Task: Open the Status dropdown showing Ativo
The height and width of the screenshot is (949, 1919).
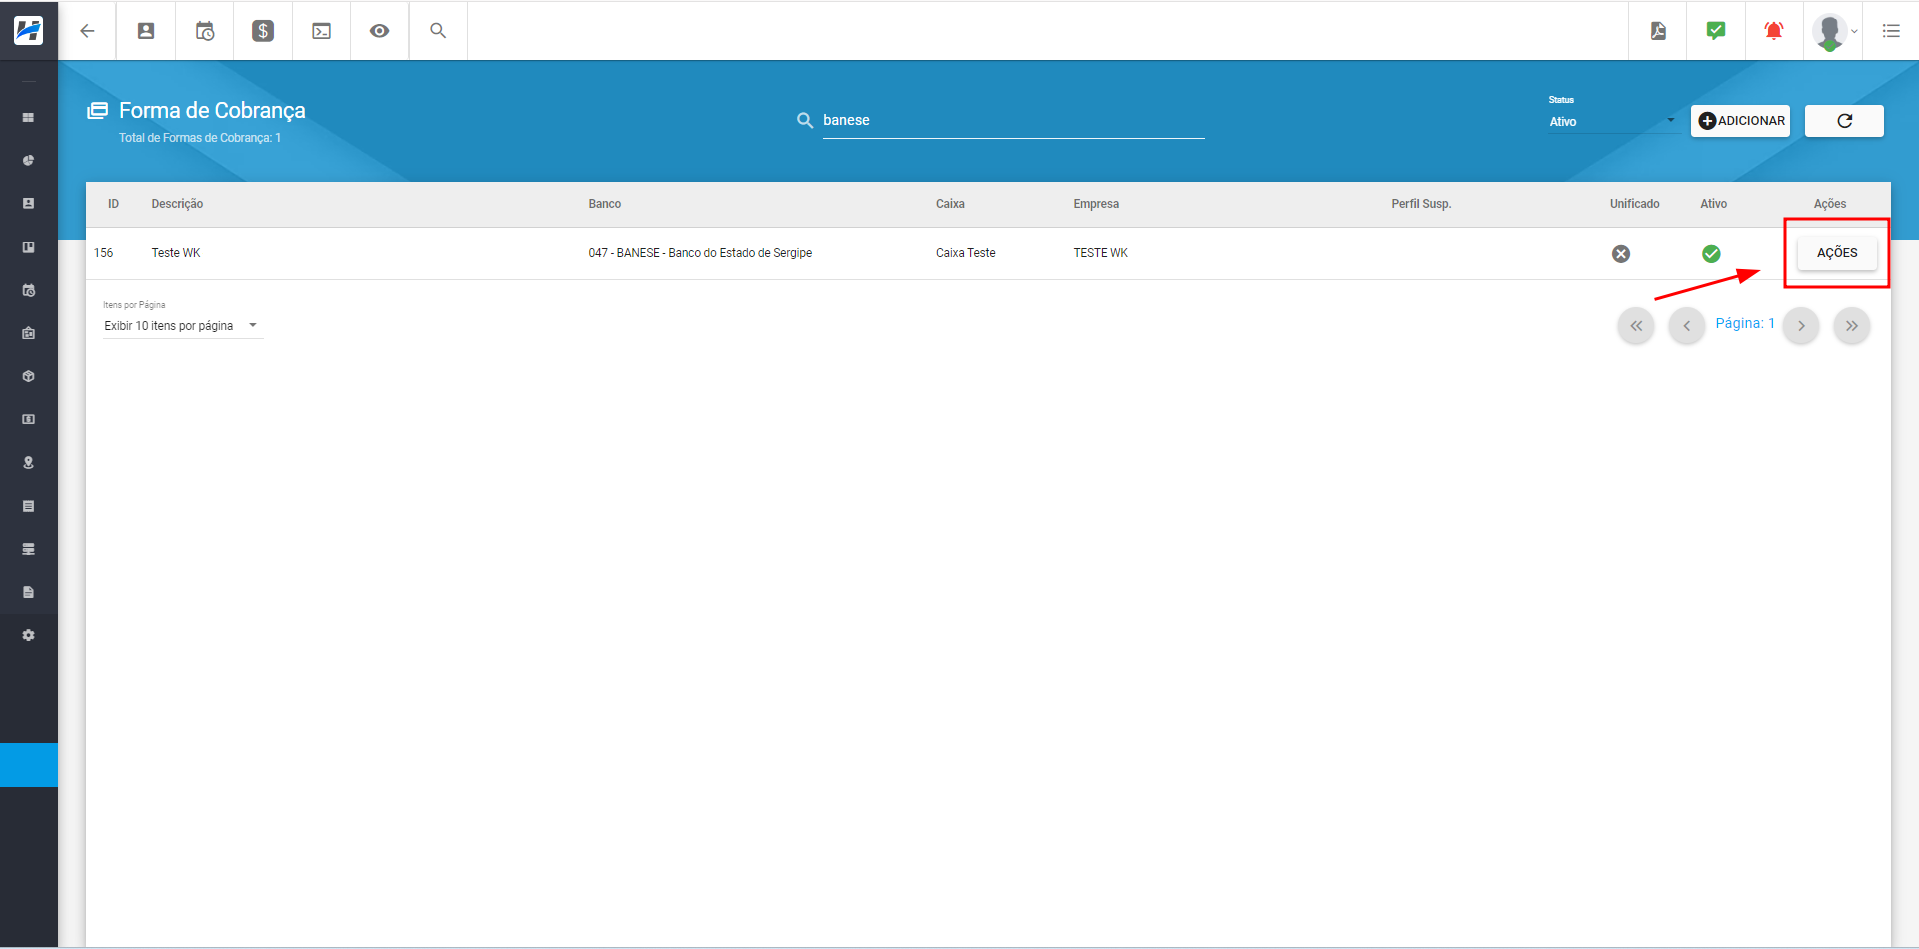Action: tap(1612, 121)
